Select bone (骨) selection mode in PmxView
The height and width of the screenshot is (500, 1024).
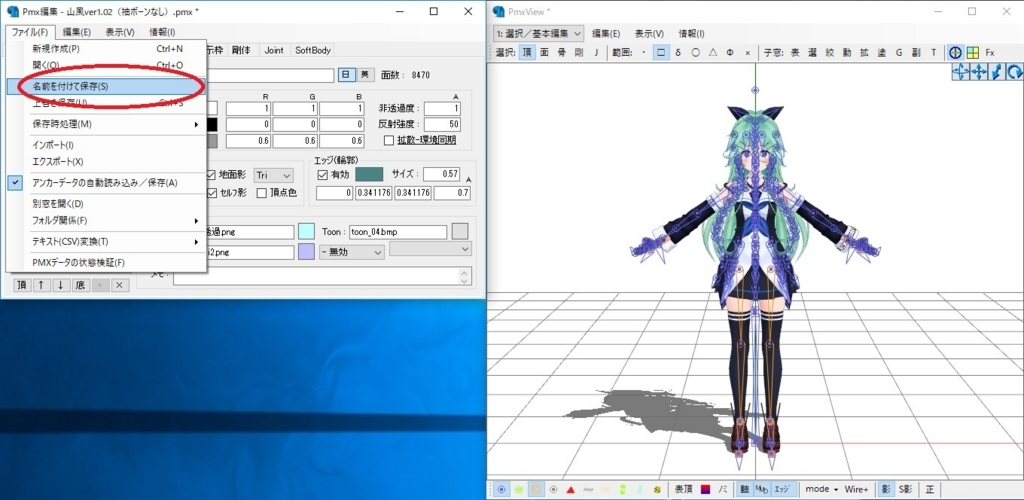[561, 53]
